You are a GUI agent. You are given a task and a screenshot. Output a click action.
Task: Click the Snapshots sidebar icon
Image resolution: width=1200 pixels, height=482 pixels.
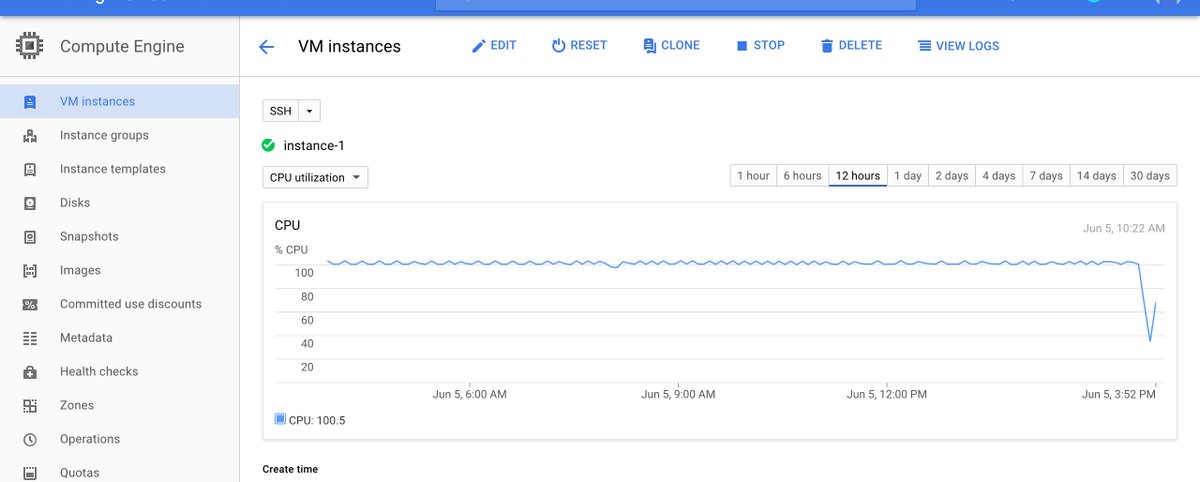tap(30, 237)
